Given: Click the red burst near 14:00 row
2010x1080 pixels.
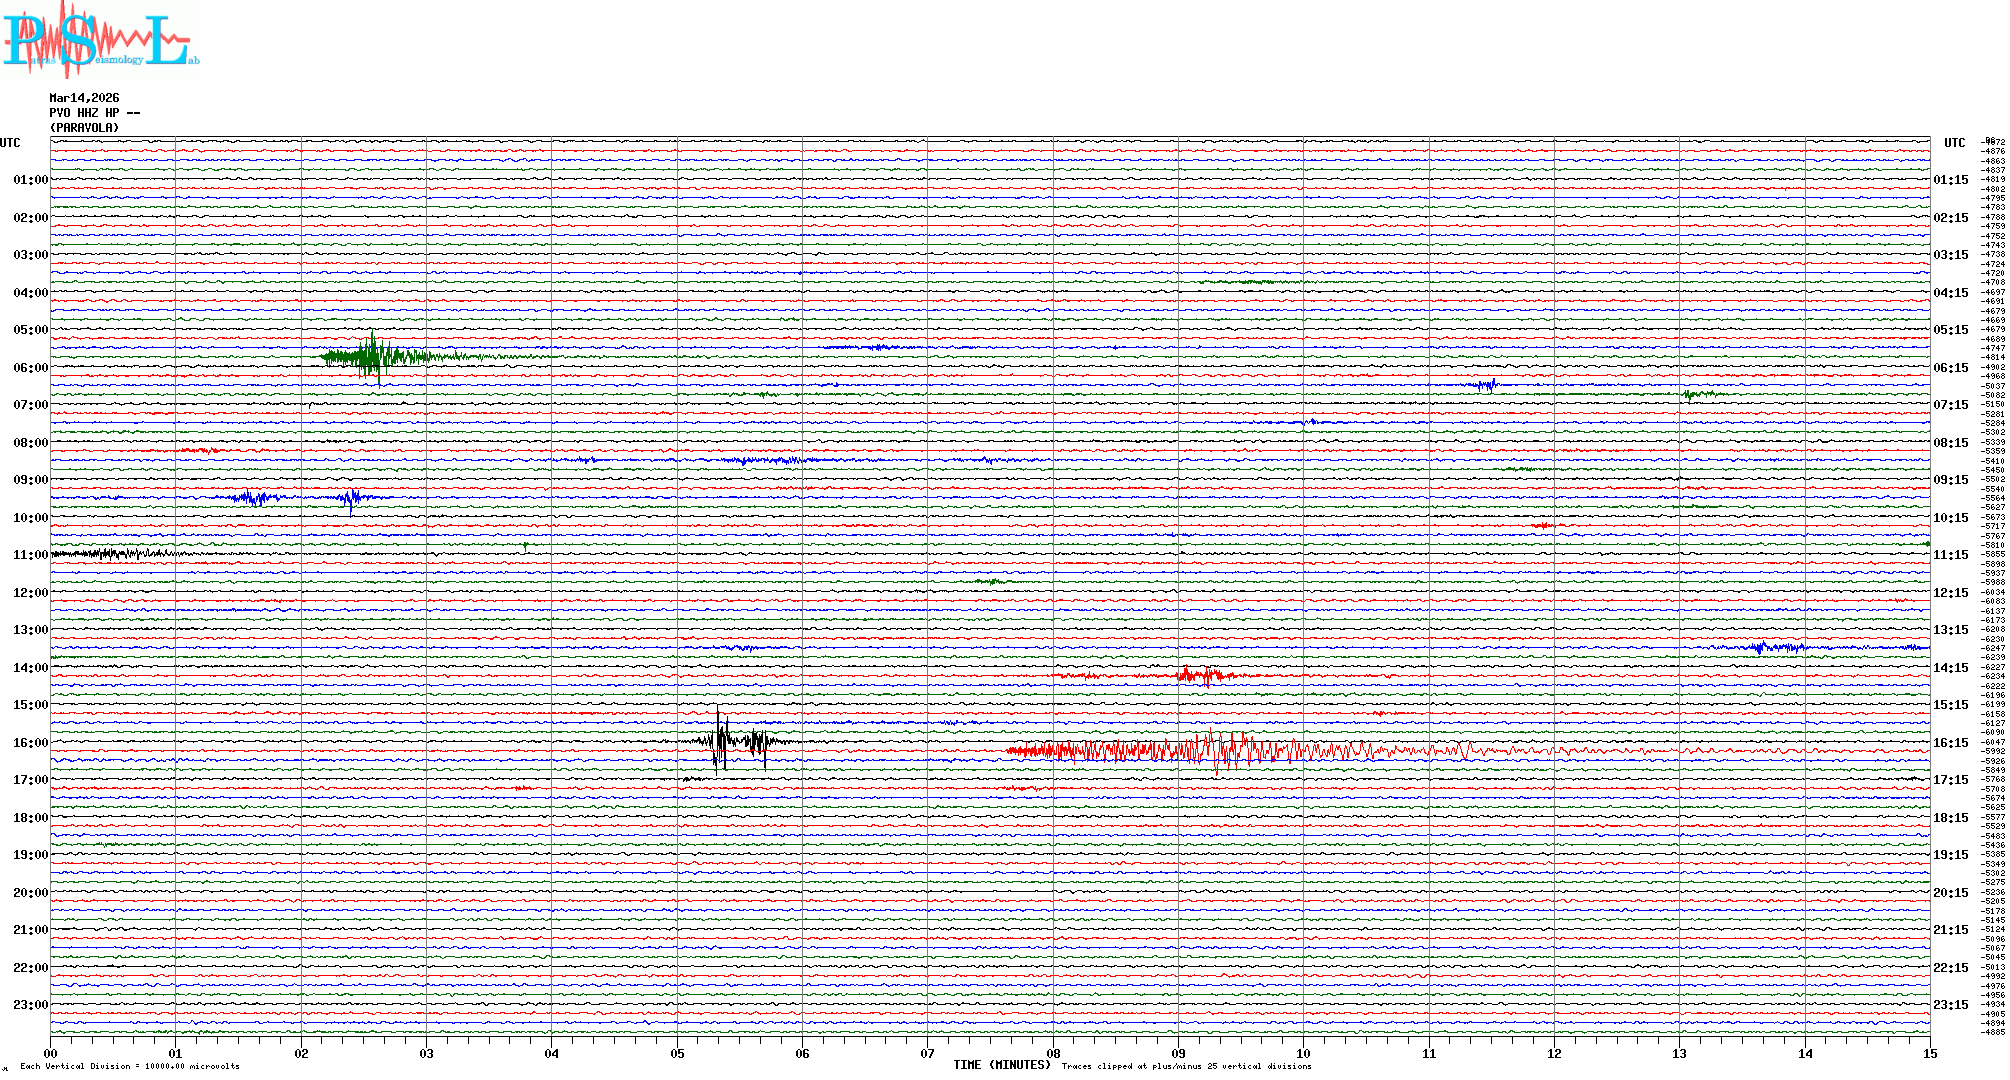Looking at the screenshot, I should pyautogui.click(x=1198, y=675).
